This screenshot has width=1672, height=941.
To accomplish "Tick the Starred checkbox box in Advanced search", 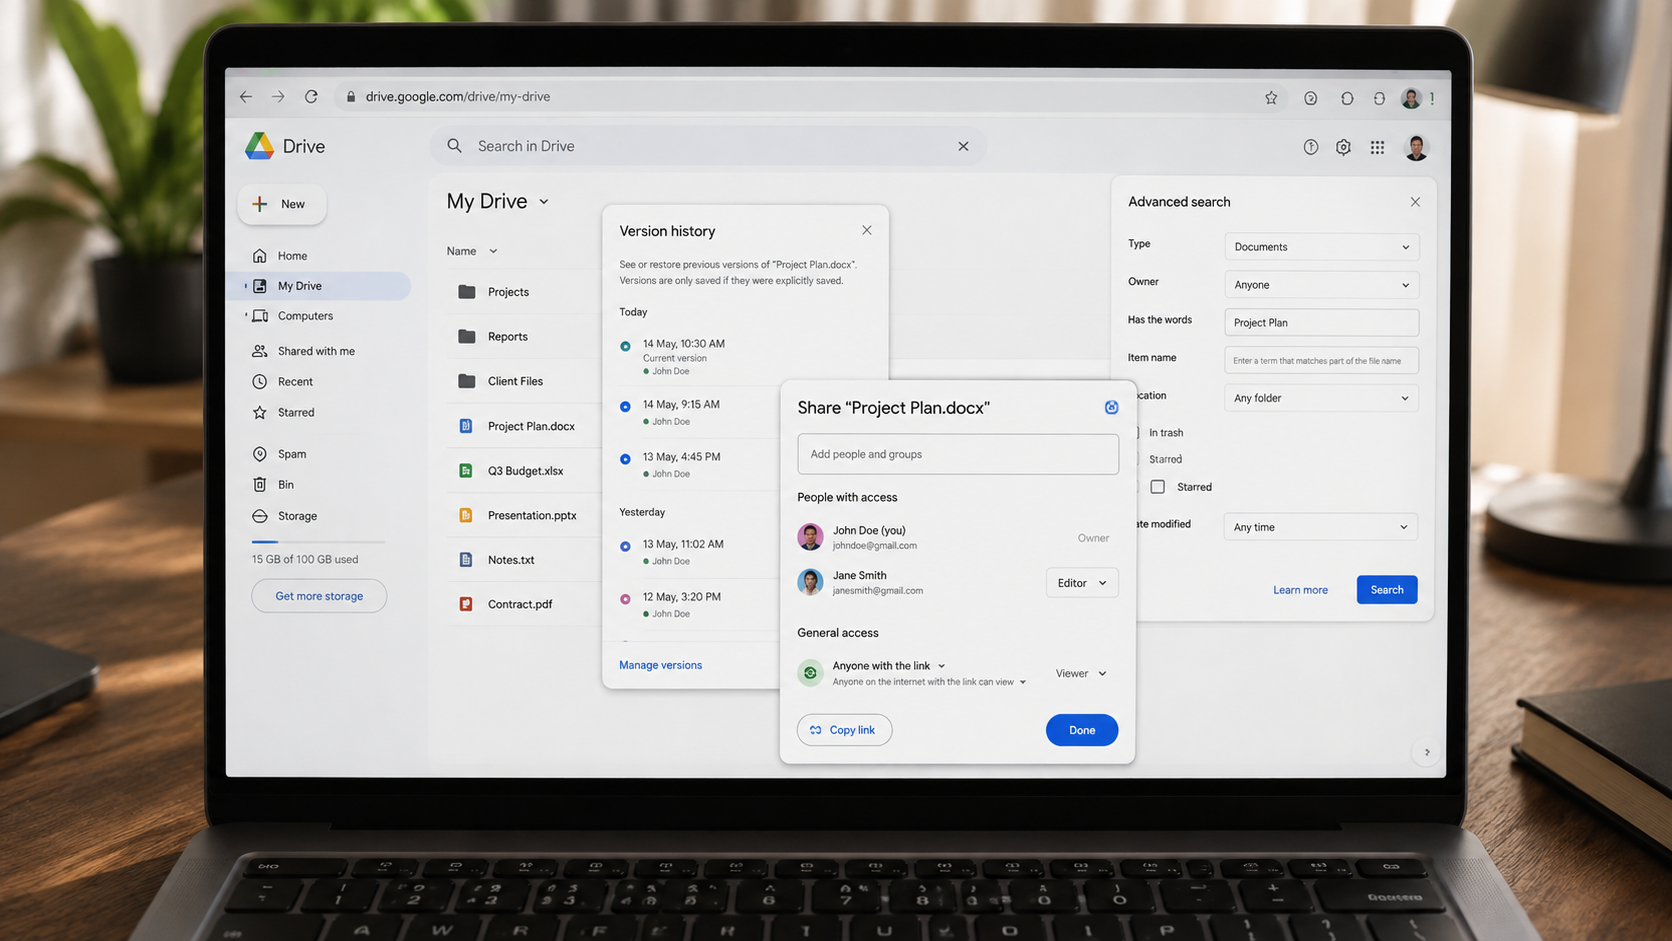I will [1158, 487].
